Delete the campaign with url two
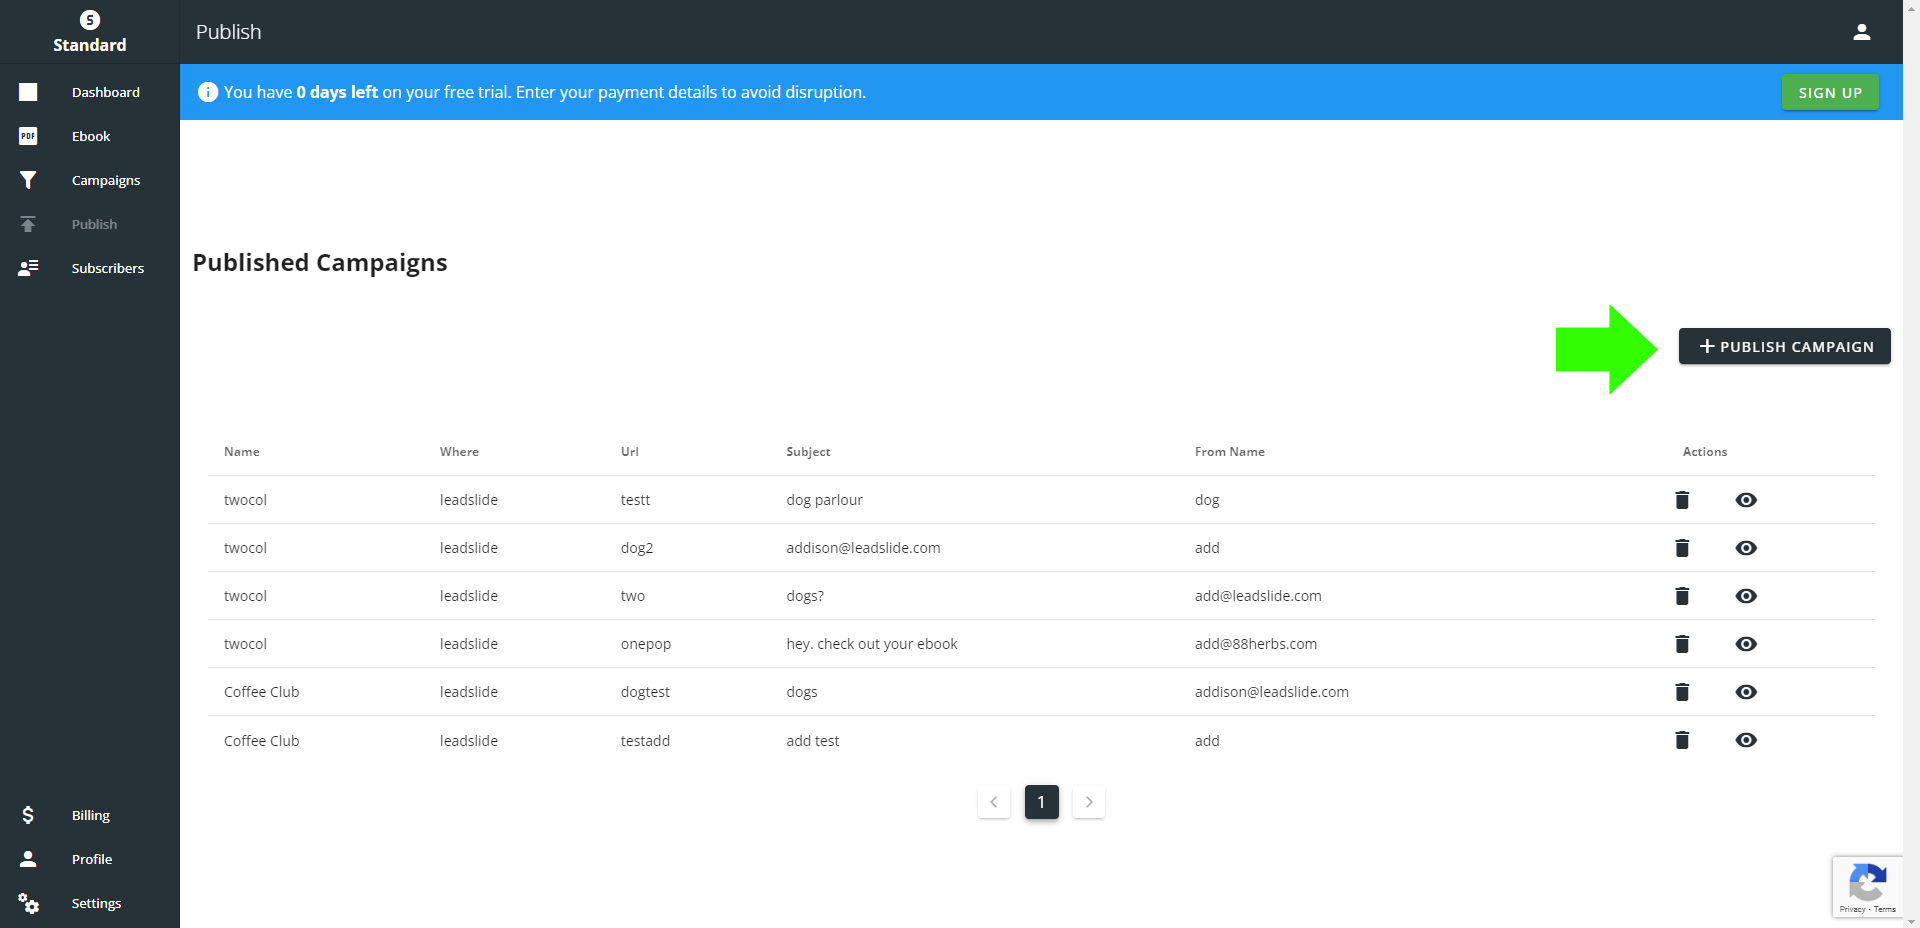Viewport: 1920px width, 928px height. (1682, 596)
